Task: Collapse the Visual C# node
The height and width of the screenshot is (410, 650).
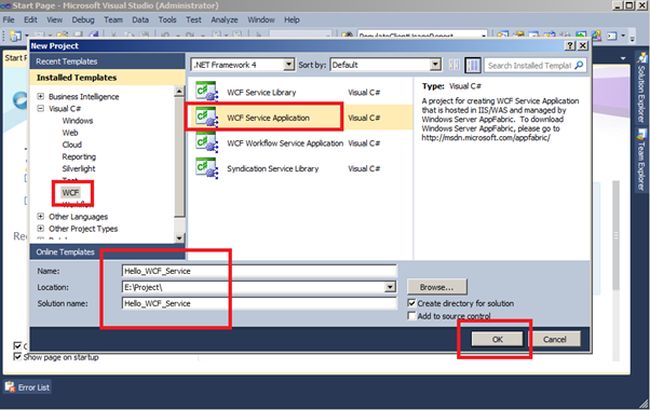Action: point(41,108)
